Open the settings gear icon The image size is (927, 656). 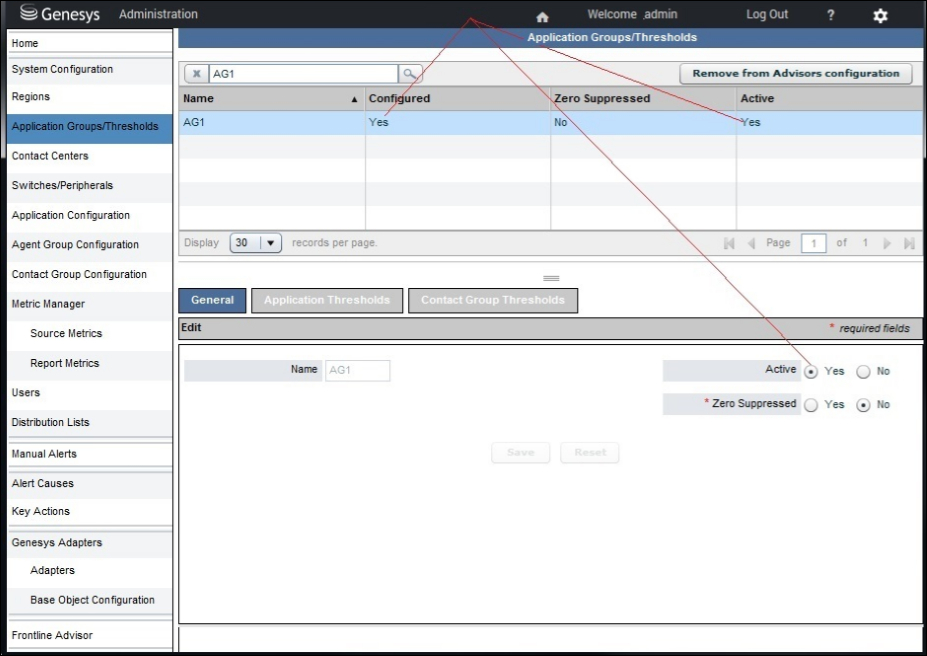point(880,16)
